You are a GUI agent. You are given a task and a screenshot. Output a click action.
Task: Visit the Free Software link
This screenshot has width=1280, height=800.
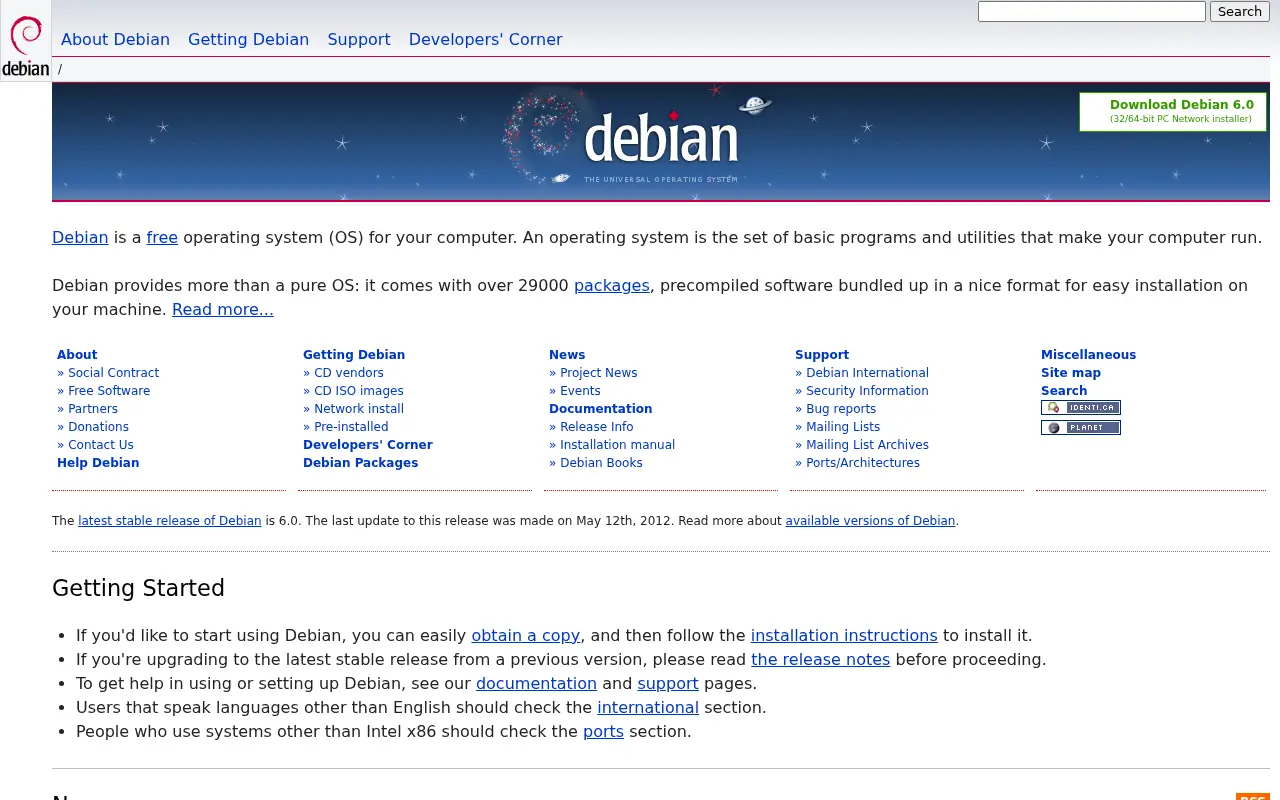(x=109, y=391)
